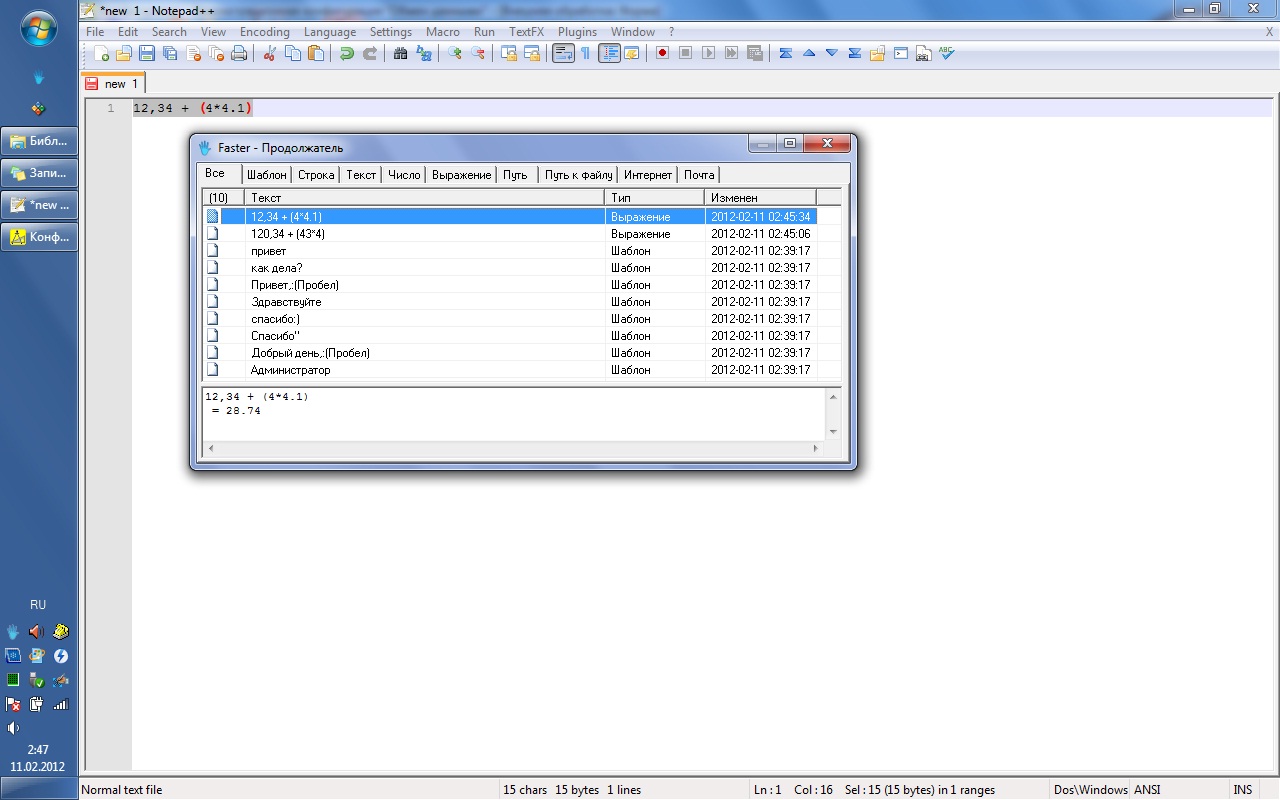Click line 1 text in the editor
This screenshot has width=1280, height=800.
(x=191, y=108)
